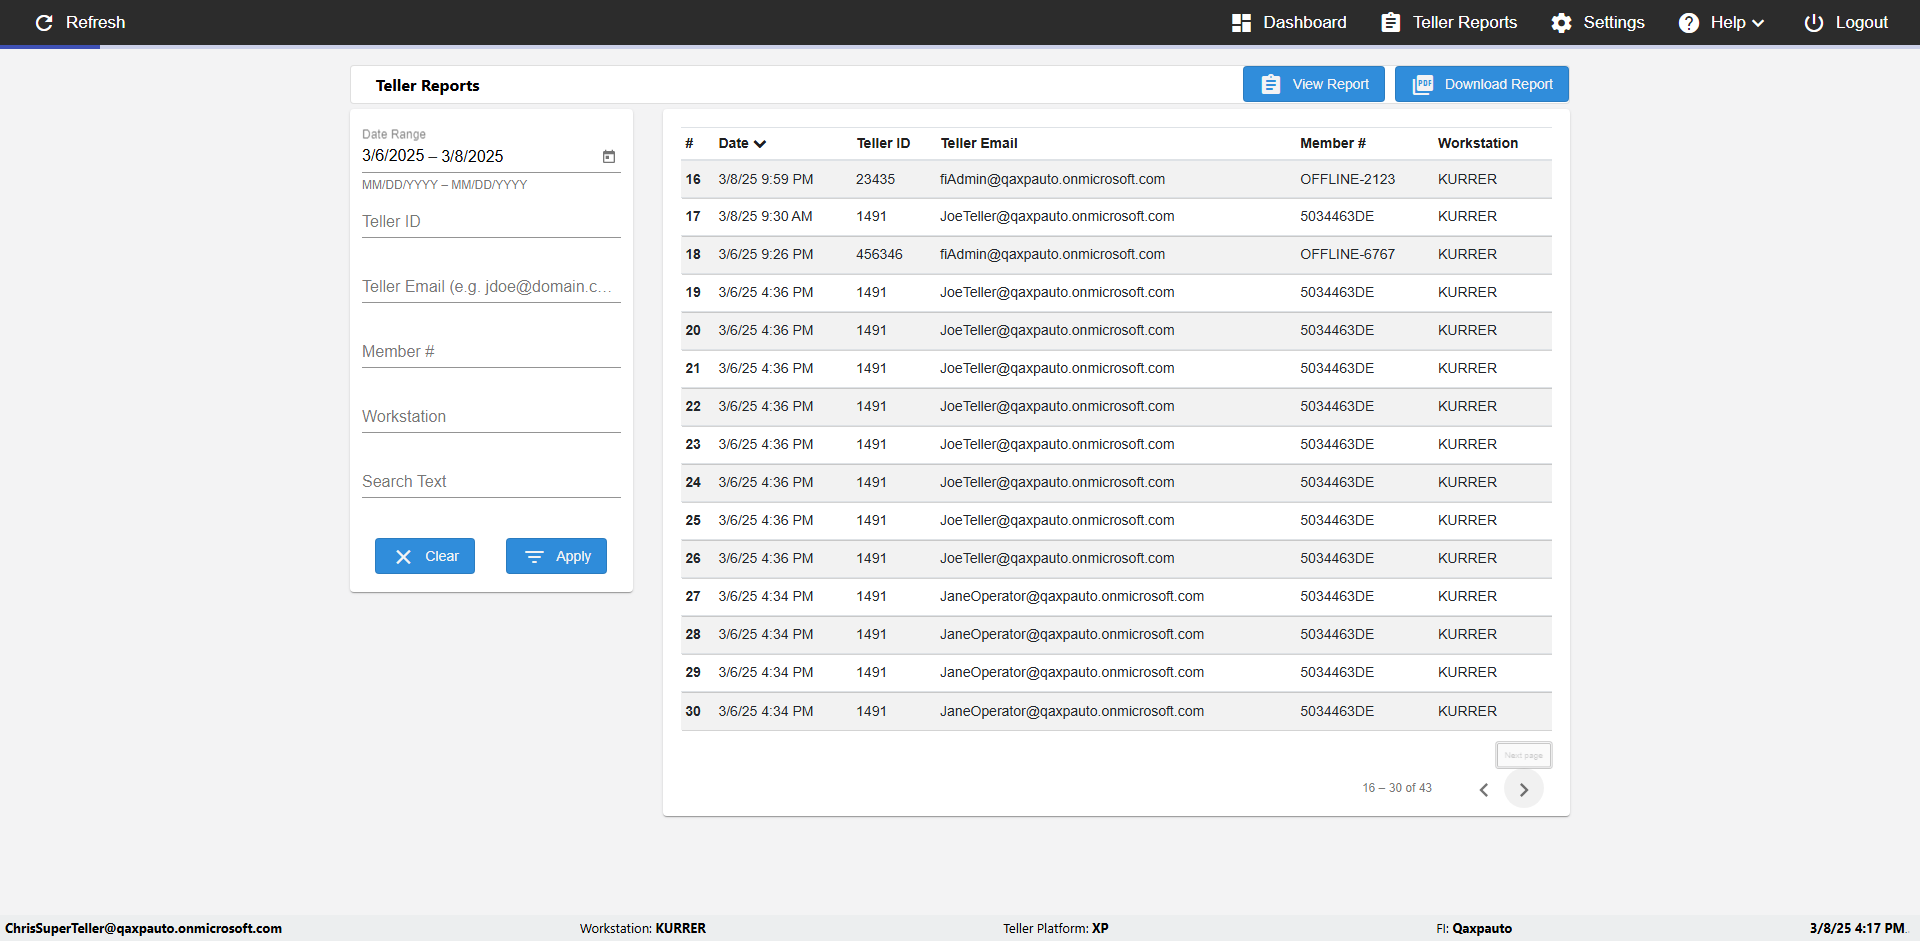
Task: Go to the next page arrow
Action: point(1524,790)
